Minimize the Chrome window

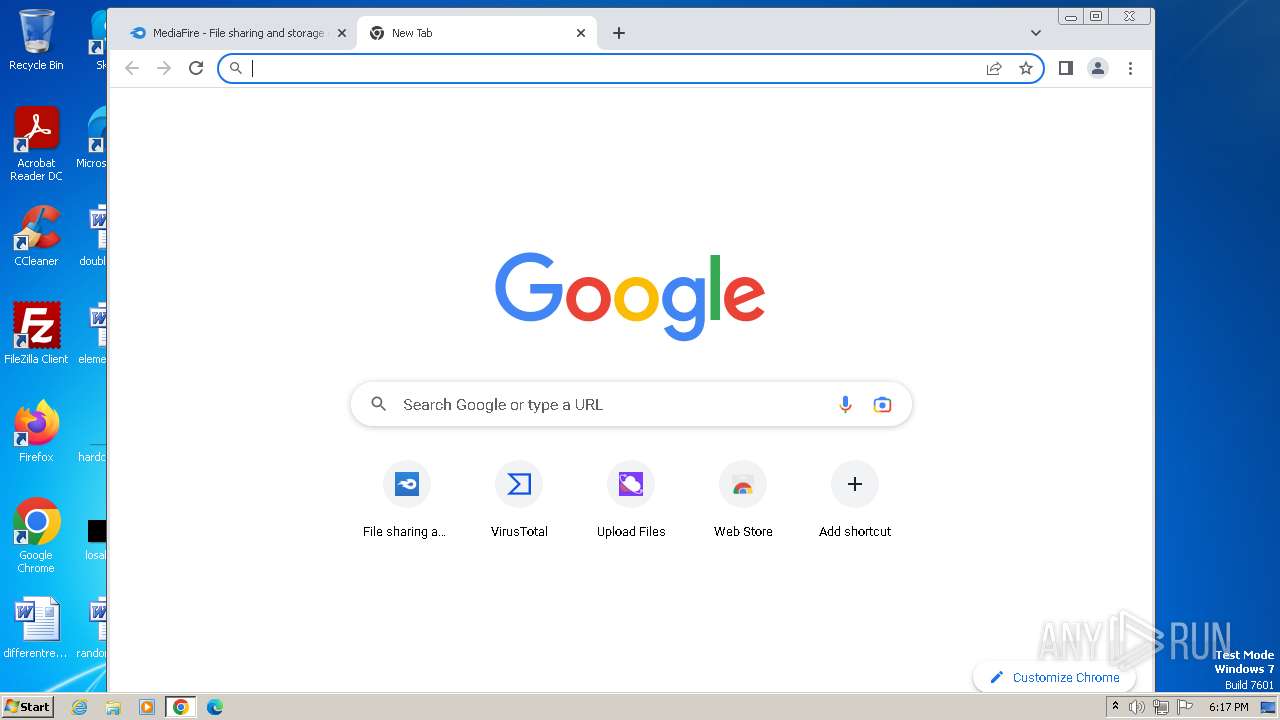1071,16
